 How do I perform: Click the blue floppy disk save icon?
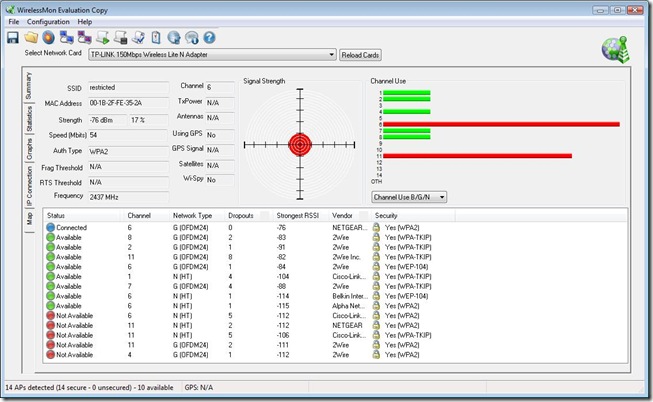pos(13,37)
